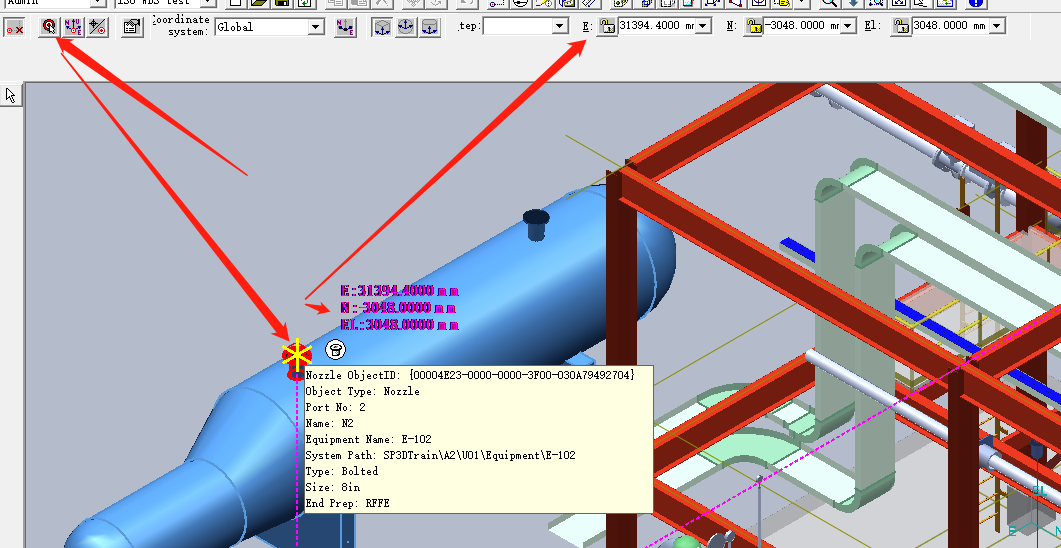Viewport: 1061px width, 548px height.
Task: Toggle the El coordinate lock
Action: click(x=901, y=26)
